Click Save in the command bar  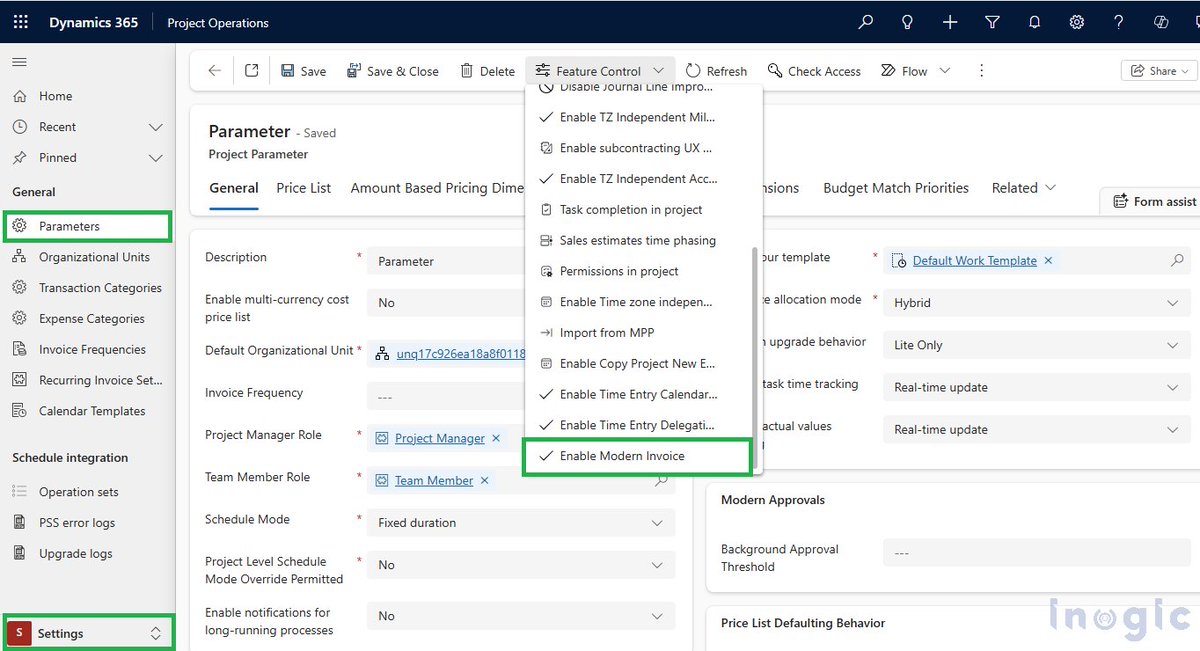[304, 71]
